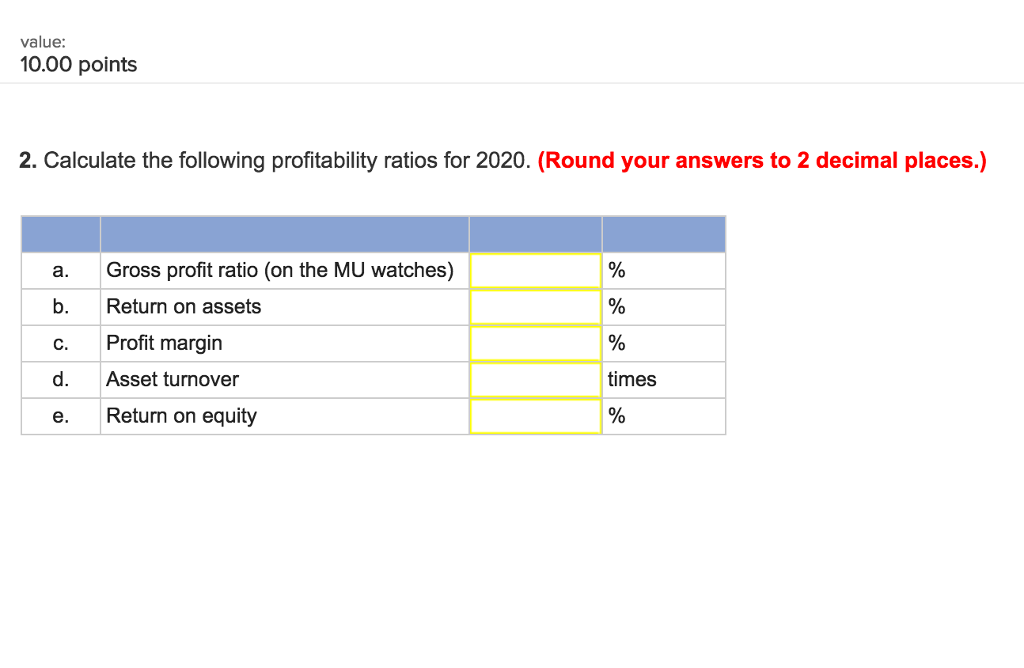
Task: Click the row label 'e.'
Action: point(60,415)
